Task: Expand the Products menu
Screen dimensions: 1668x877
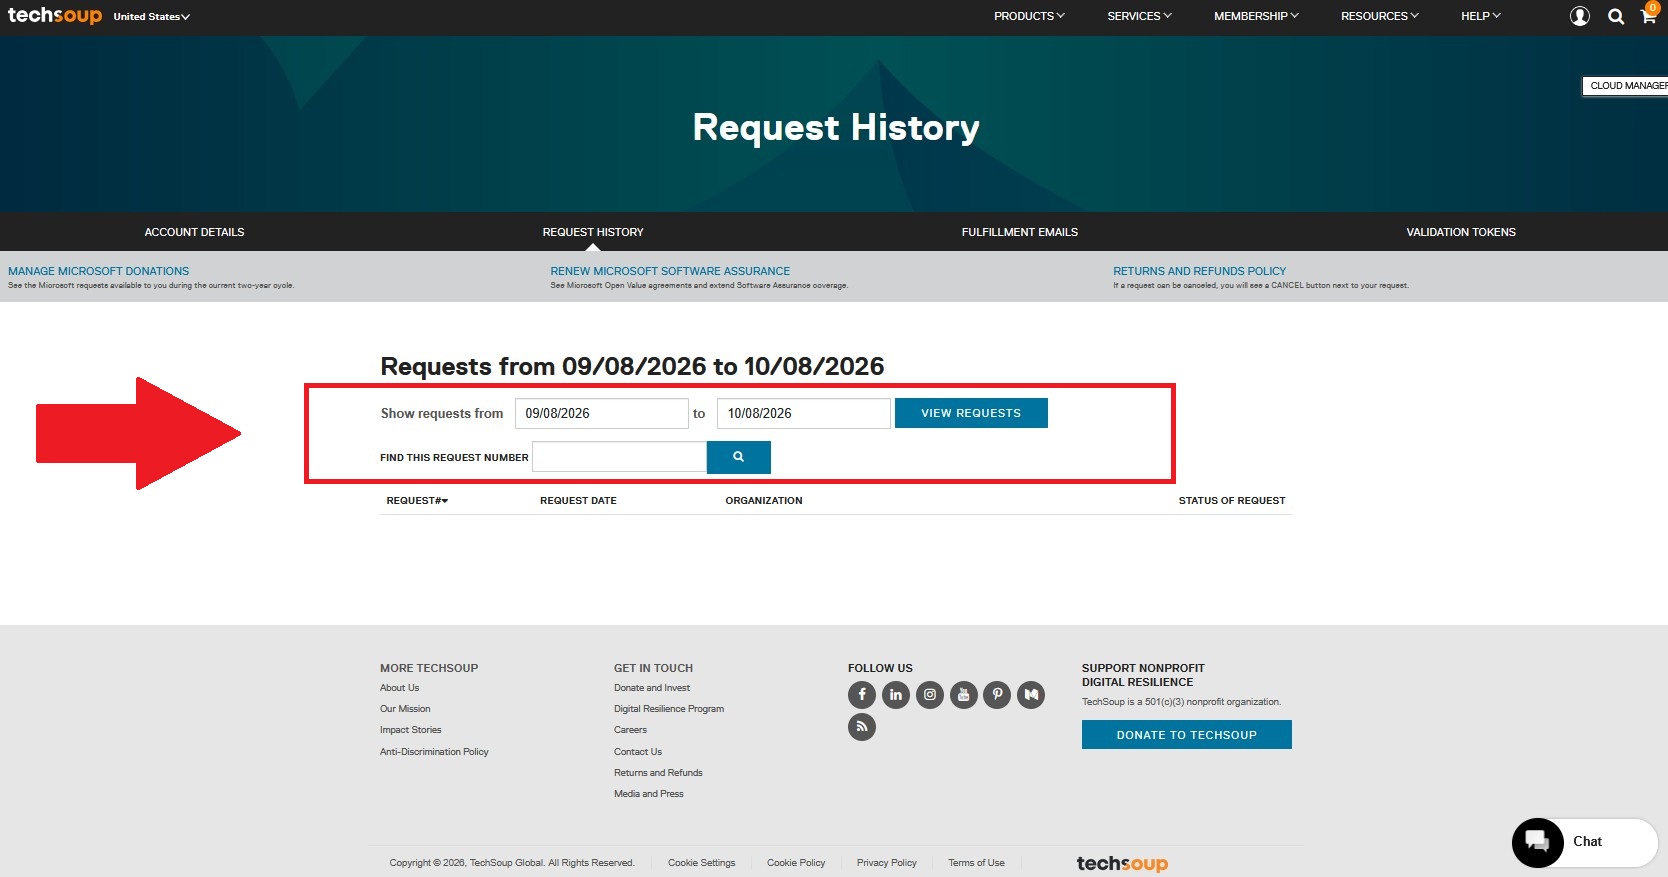Action: pos(1029,16)
